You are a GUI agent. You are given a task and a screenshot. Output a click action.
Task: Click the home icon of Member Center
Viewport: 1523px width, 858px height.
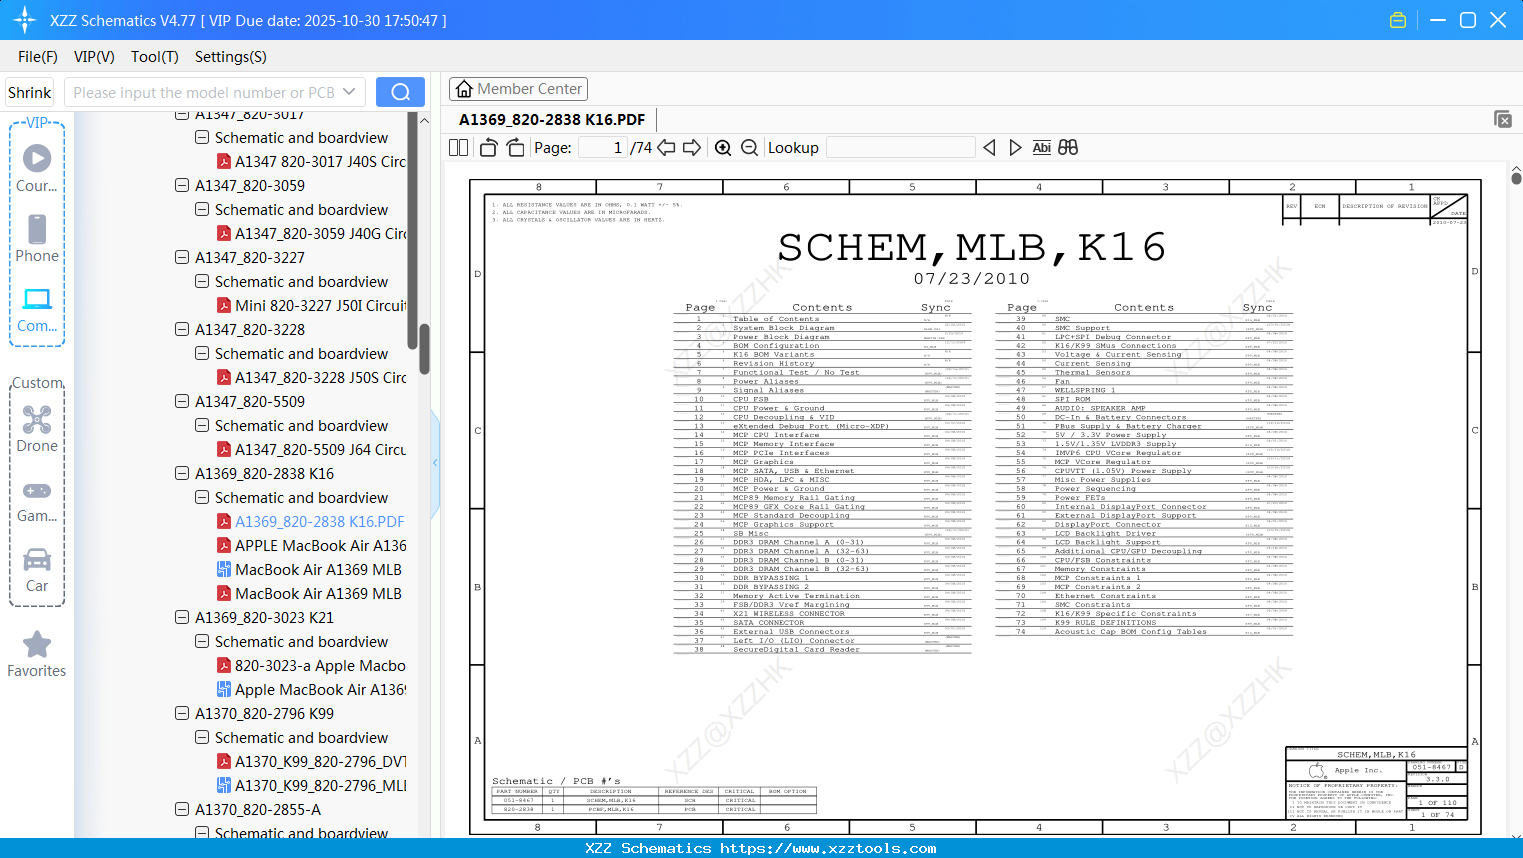pos(464,89)
